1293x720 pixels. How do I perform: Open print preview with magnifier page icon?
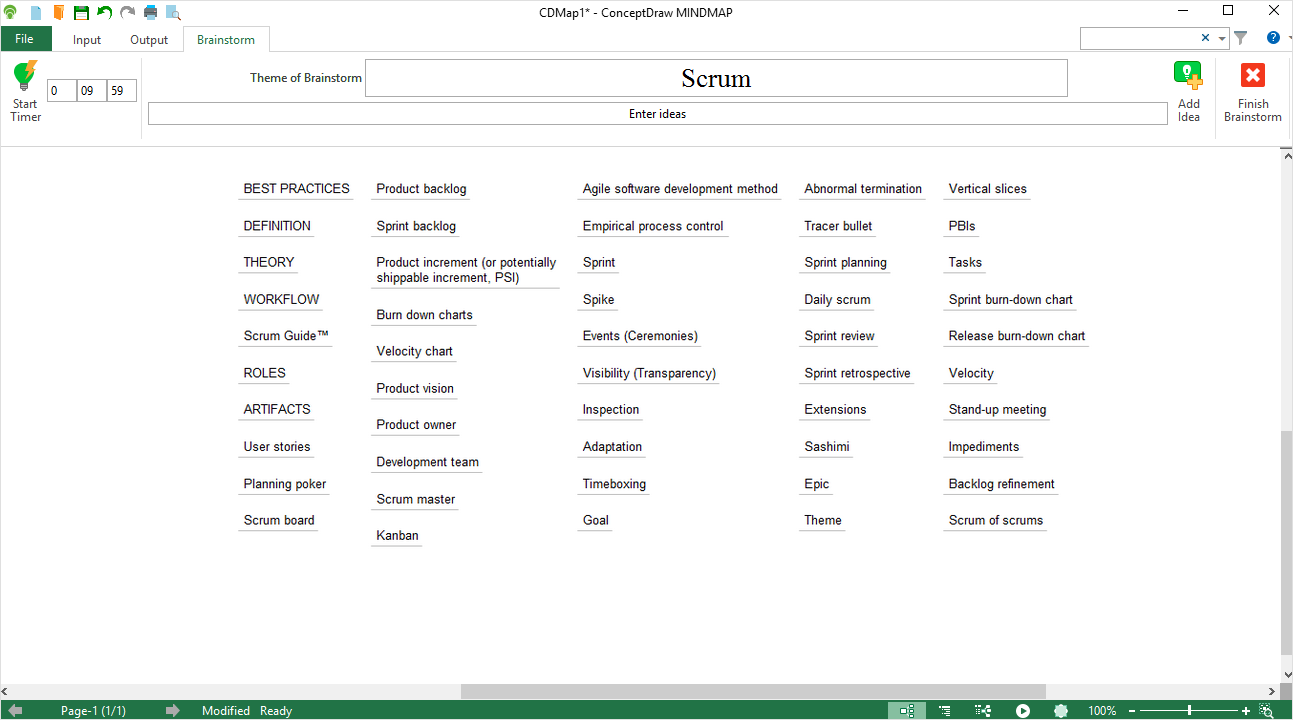tap(173, 12)
